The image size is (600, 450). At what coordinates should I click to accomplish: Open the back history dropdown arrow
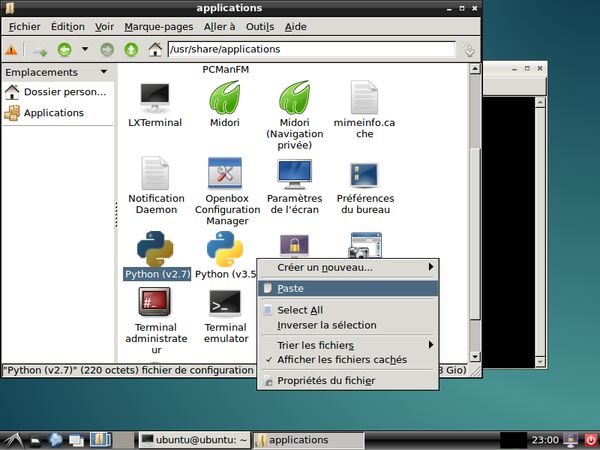coord(85,49)
